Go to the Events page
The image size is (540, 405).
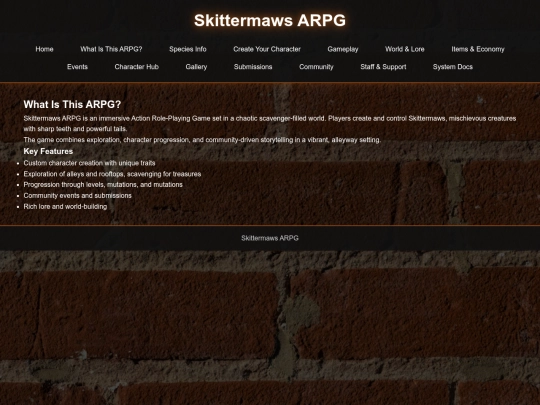click(x=77, y=67)
